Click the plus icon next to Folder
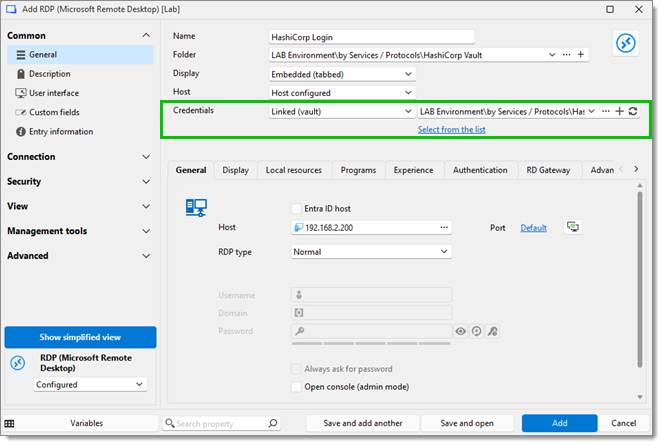The height and width of the screenshot is (446, 663). tap(581, 55)
